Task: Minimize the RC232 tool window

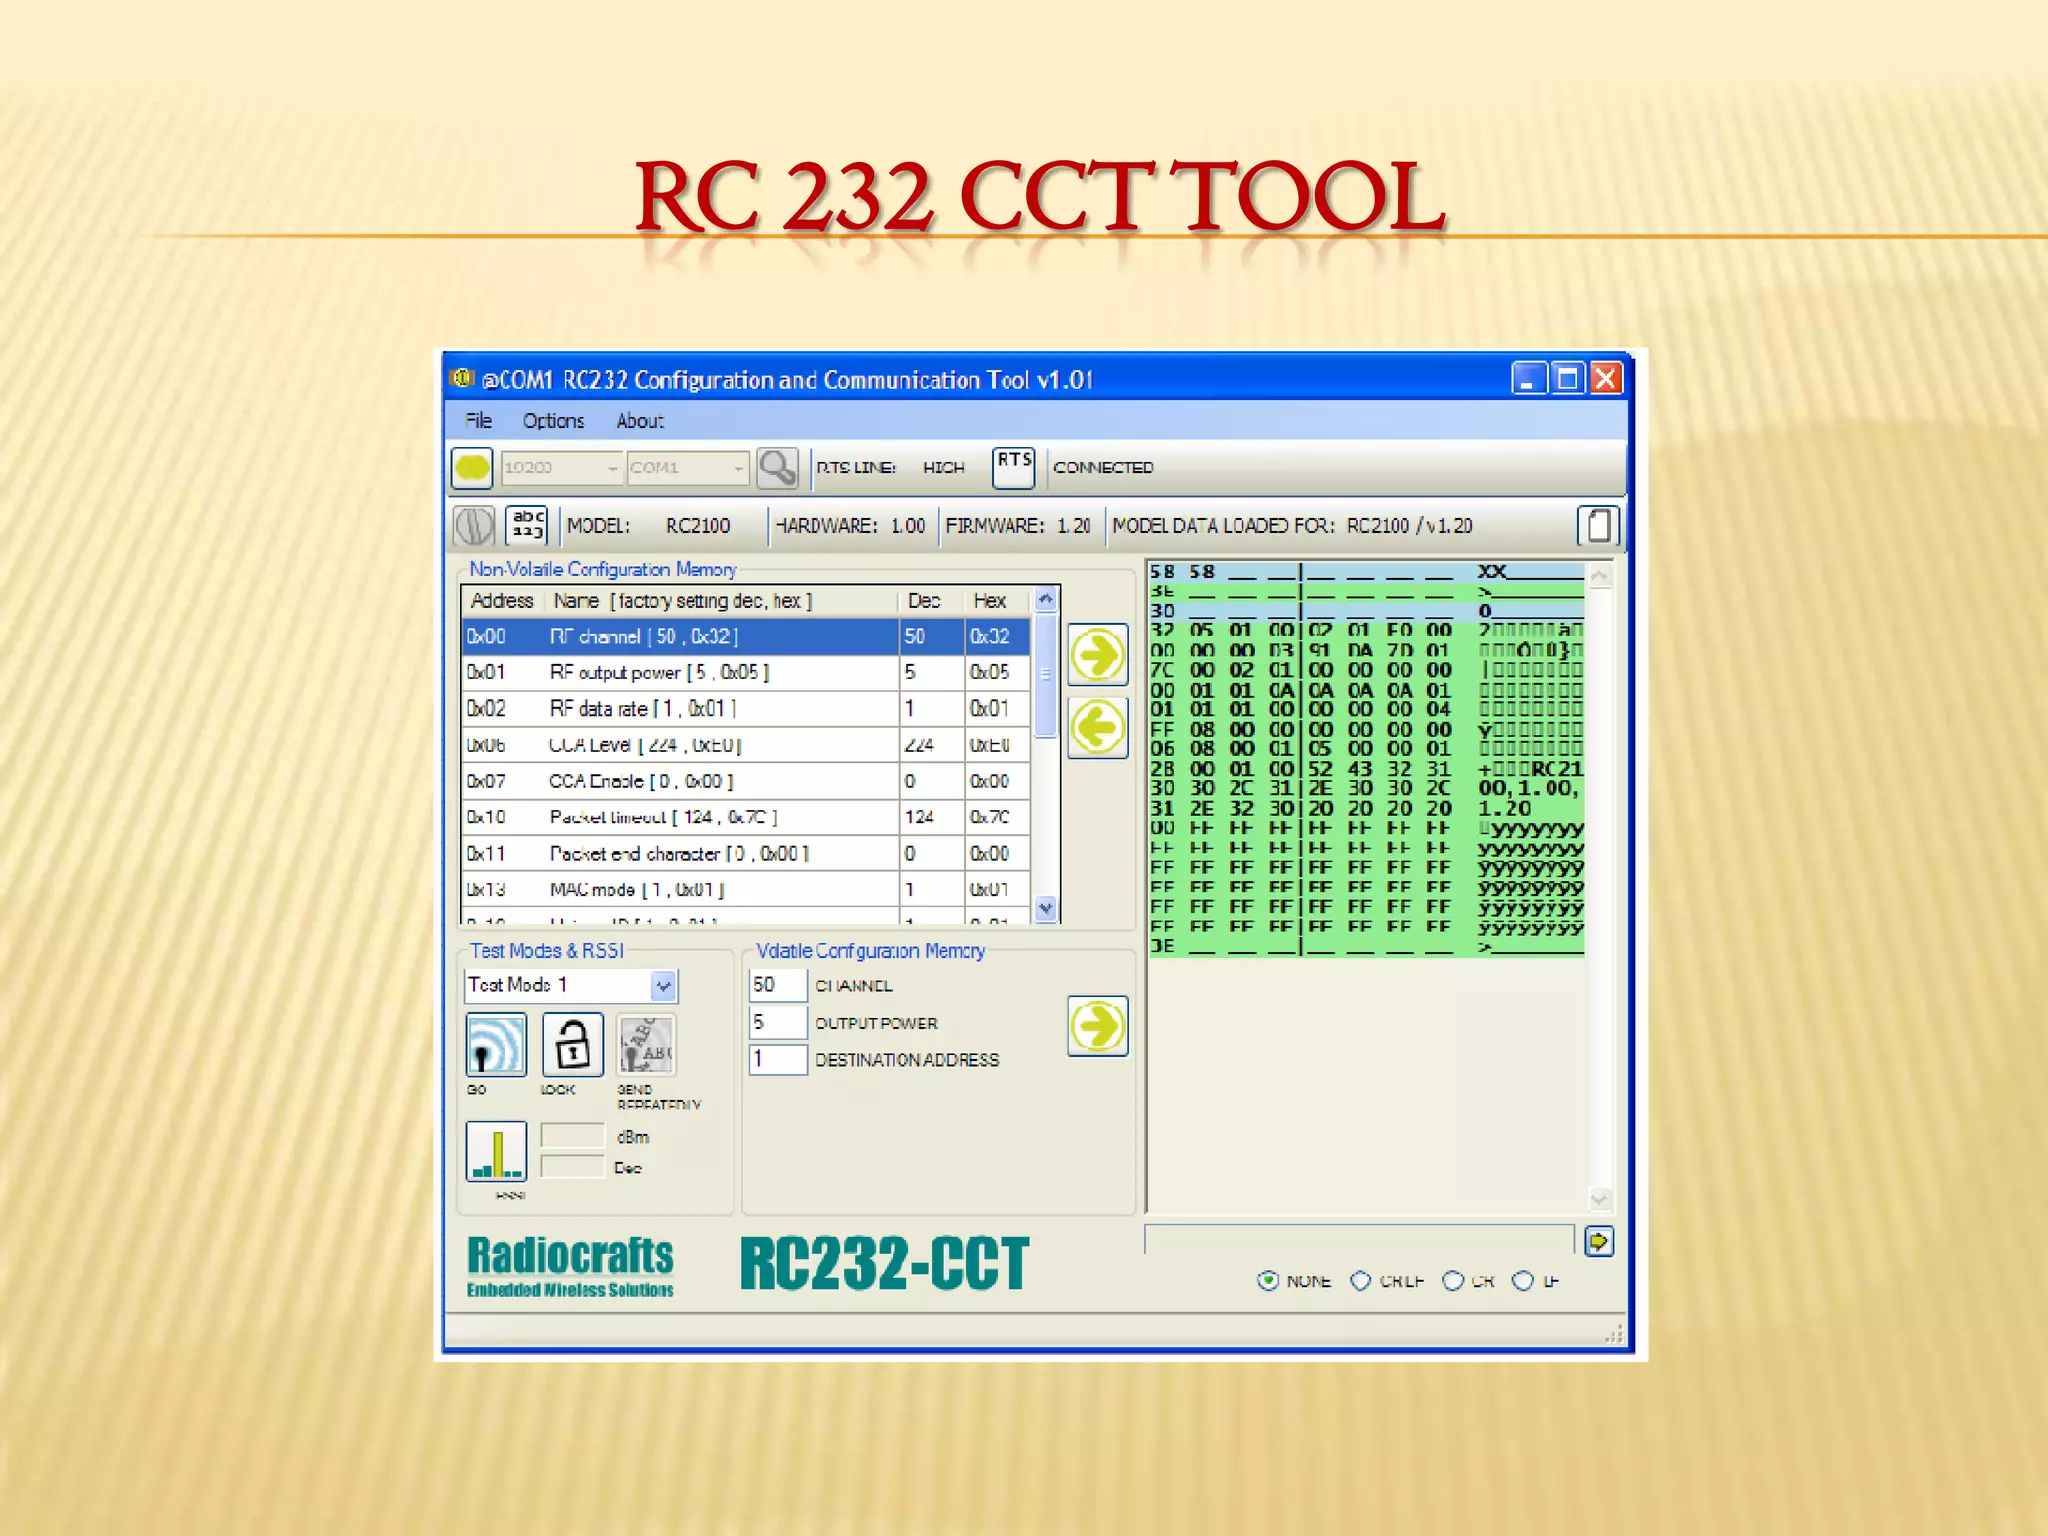Action: [x=1528, y=378]
